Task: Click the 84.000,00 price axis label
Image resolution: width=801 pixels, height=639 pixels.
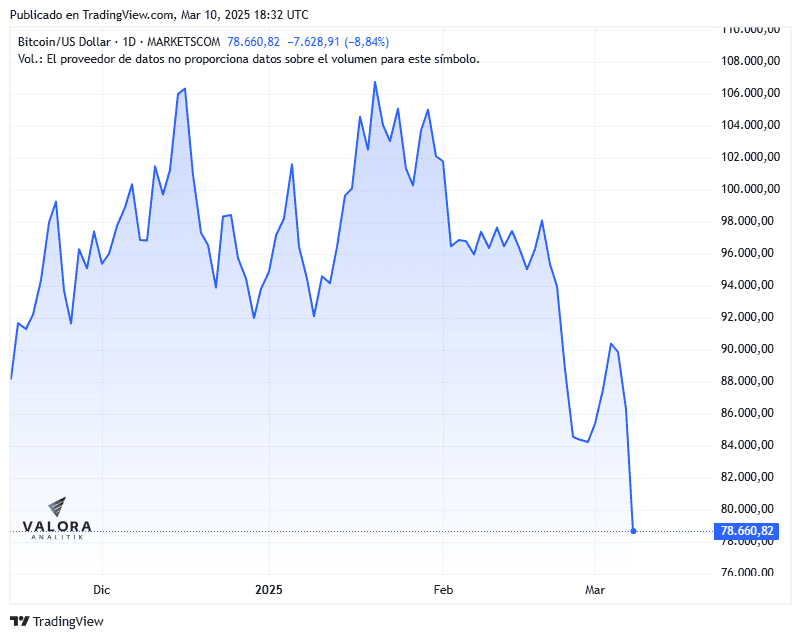Action: click(747, 445)
